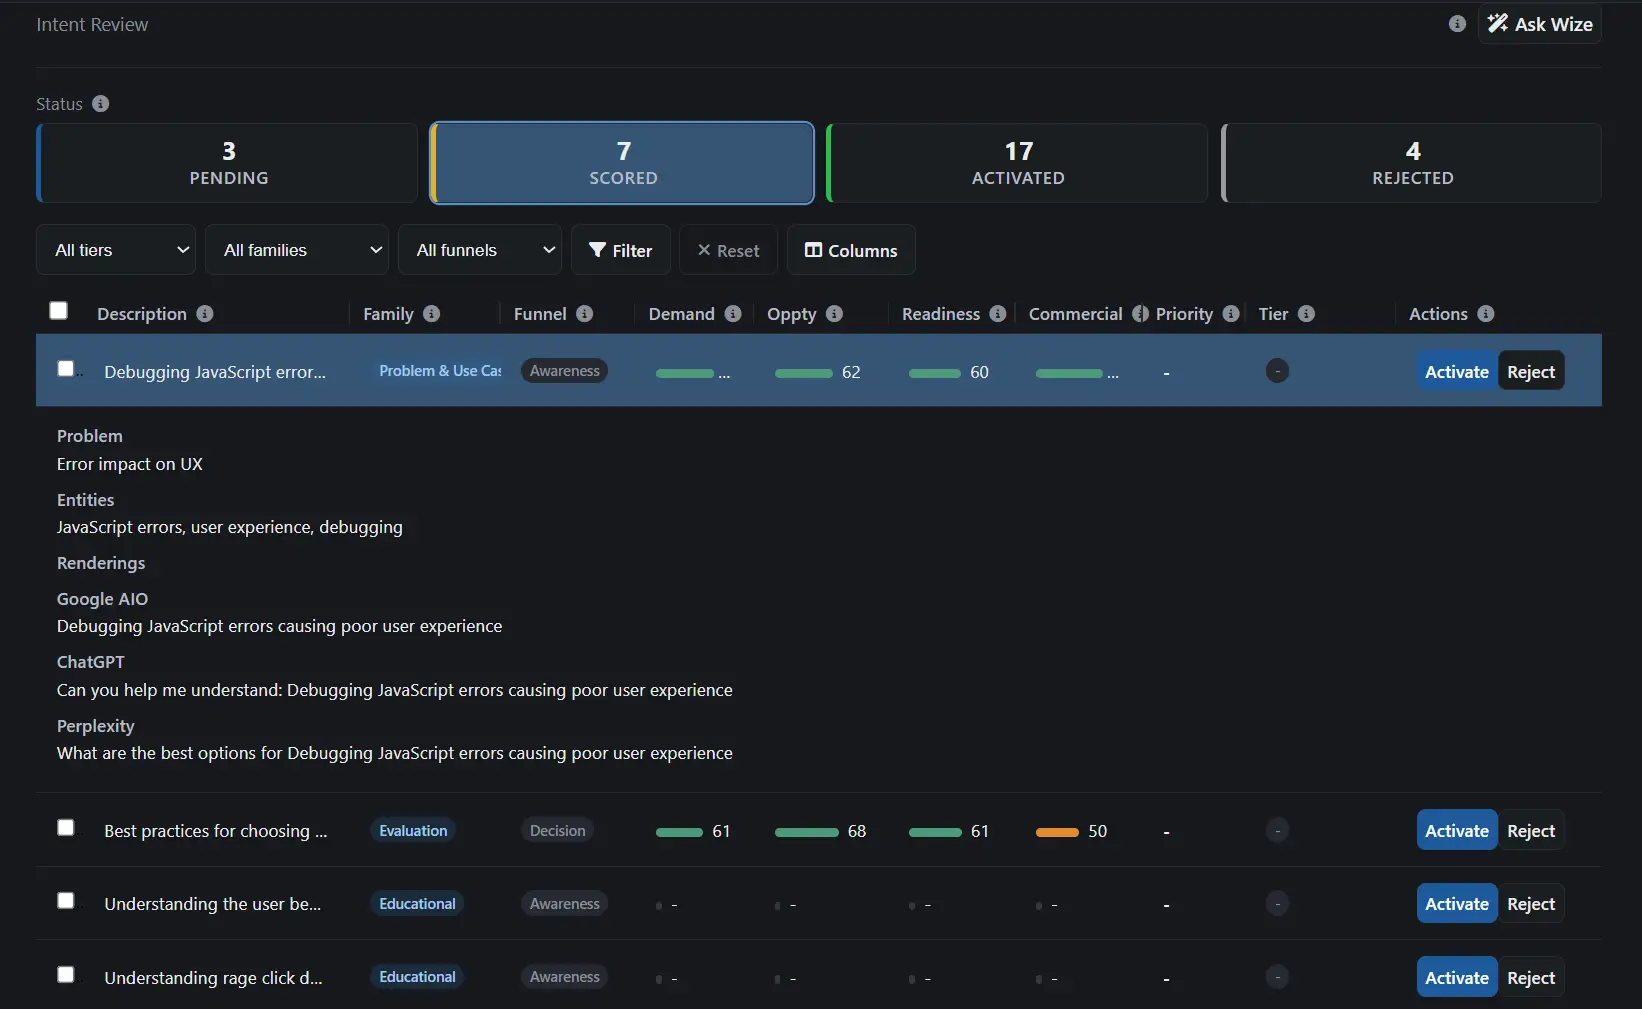Click the Demand 61 score bar

click(679, 832)
